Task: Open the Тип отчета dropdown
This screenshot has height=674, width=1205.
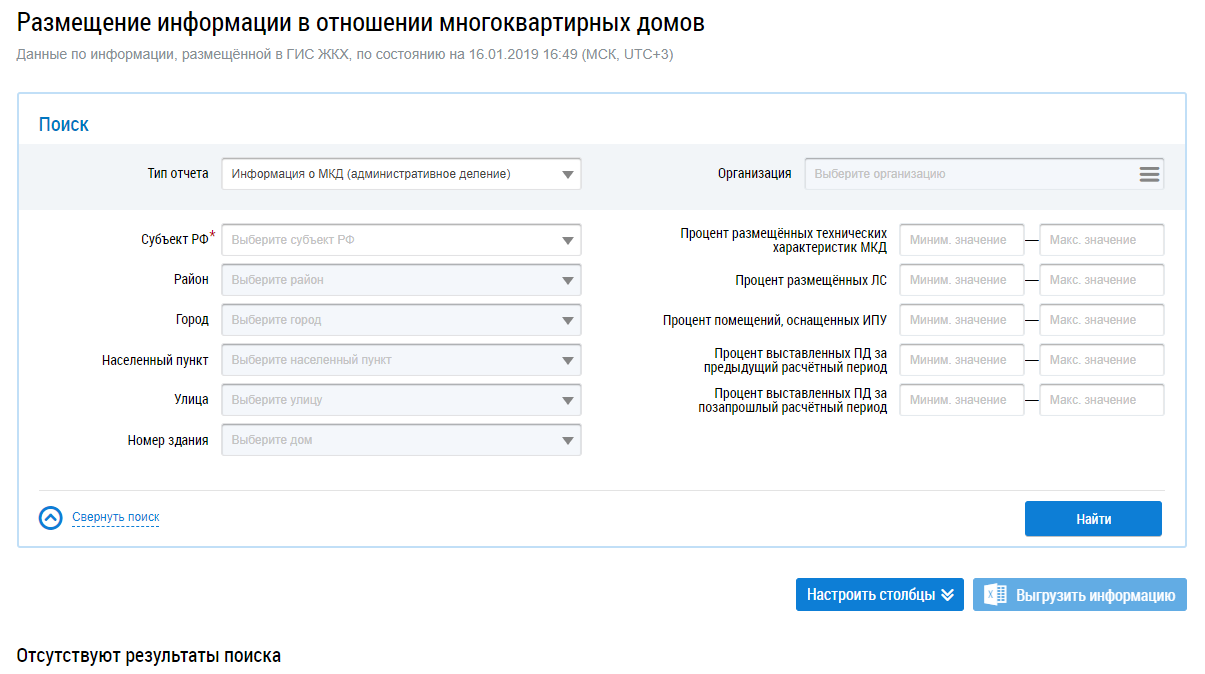Action: (401, 174)
